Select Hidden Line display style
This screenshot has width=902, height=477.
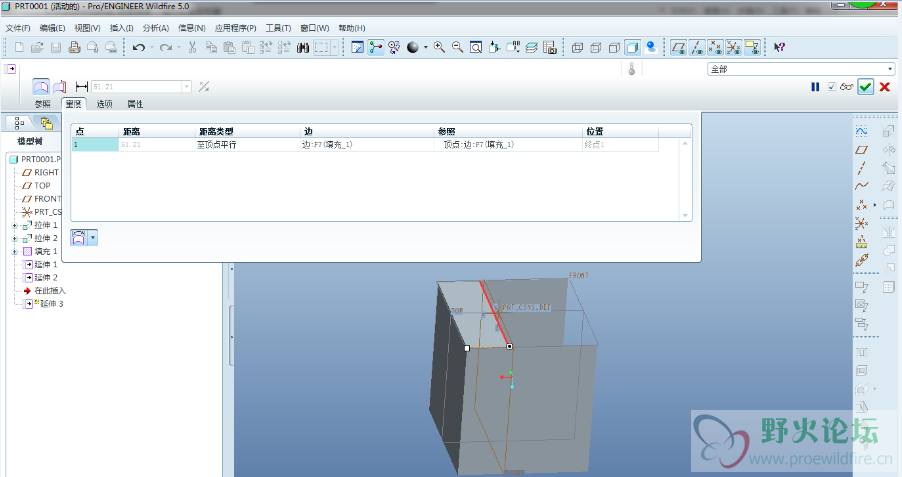(596, 48)
